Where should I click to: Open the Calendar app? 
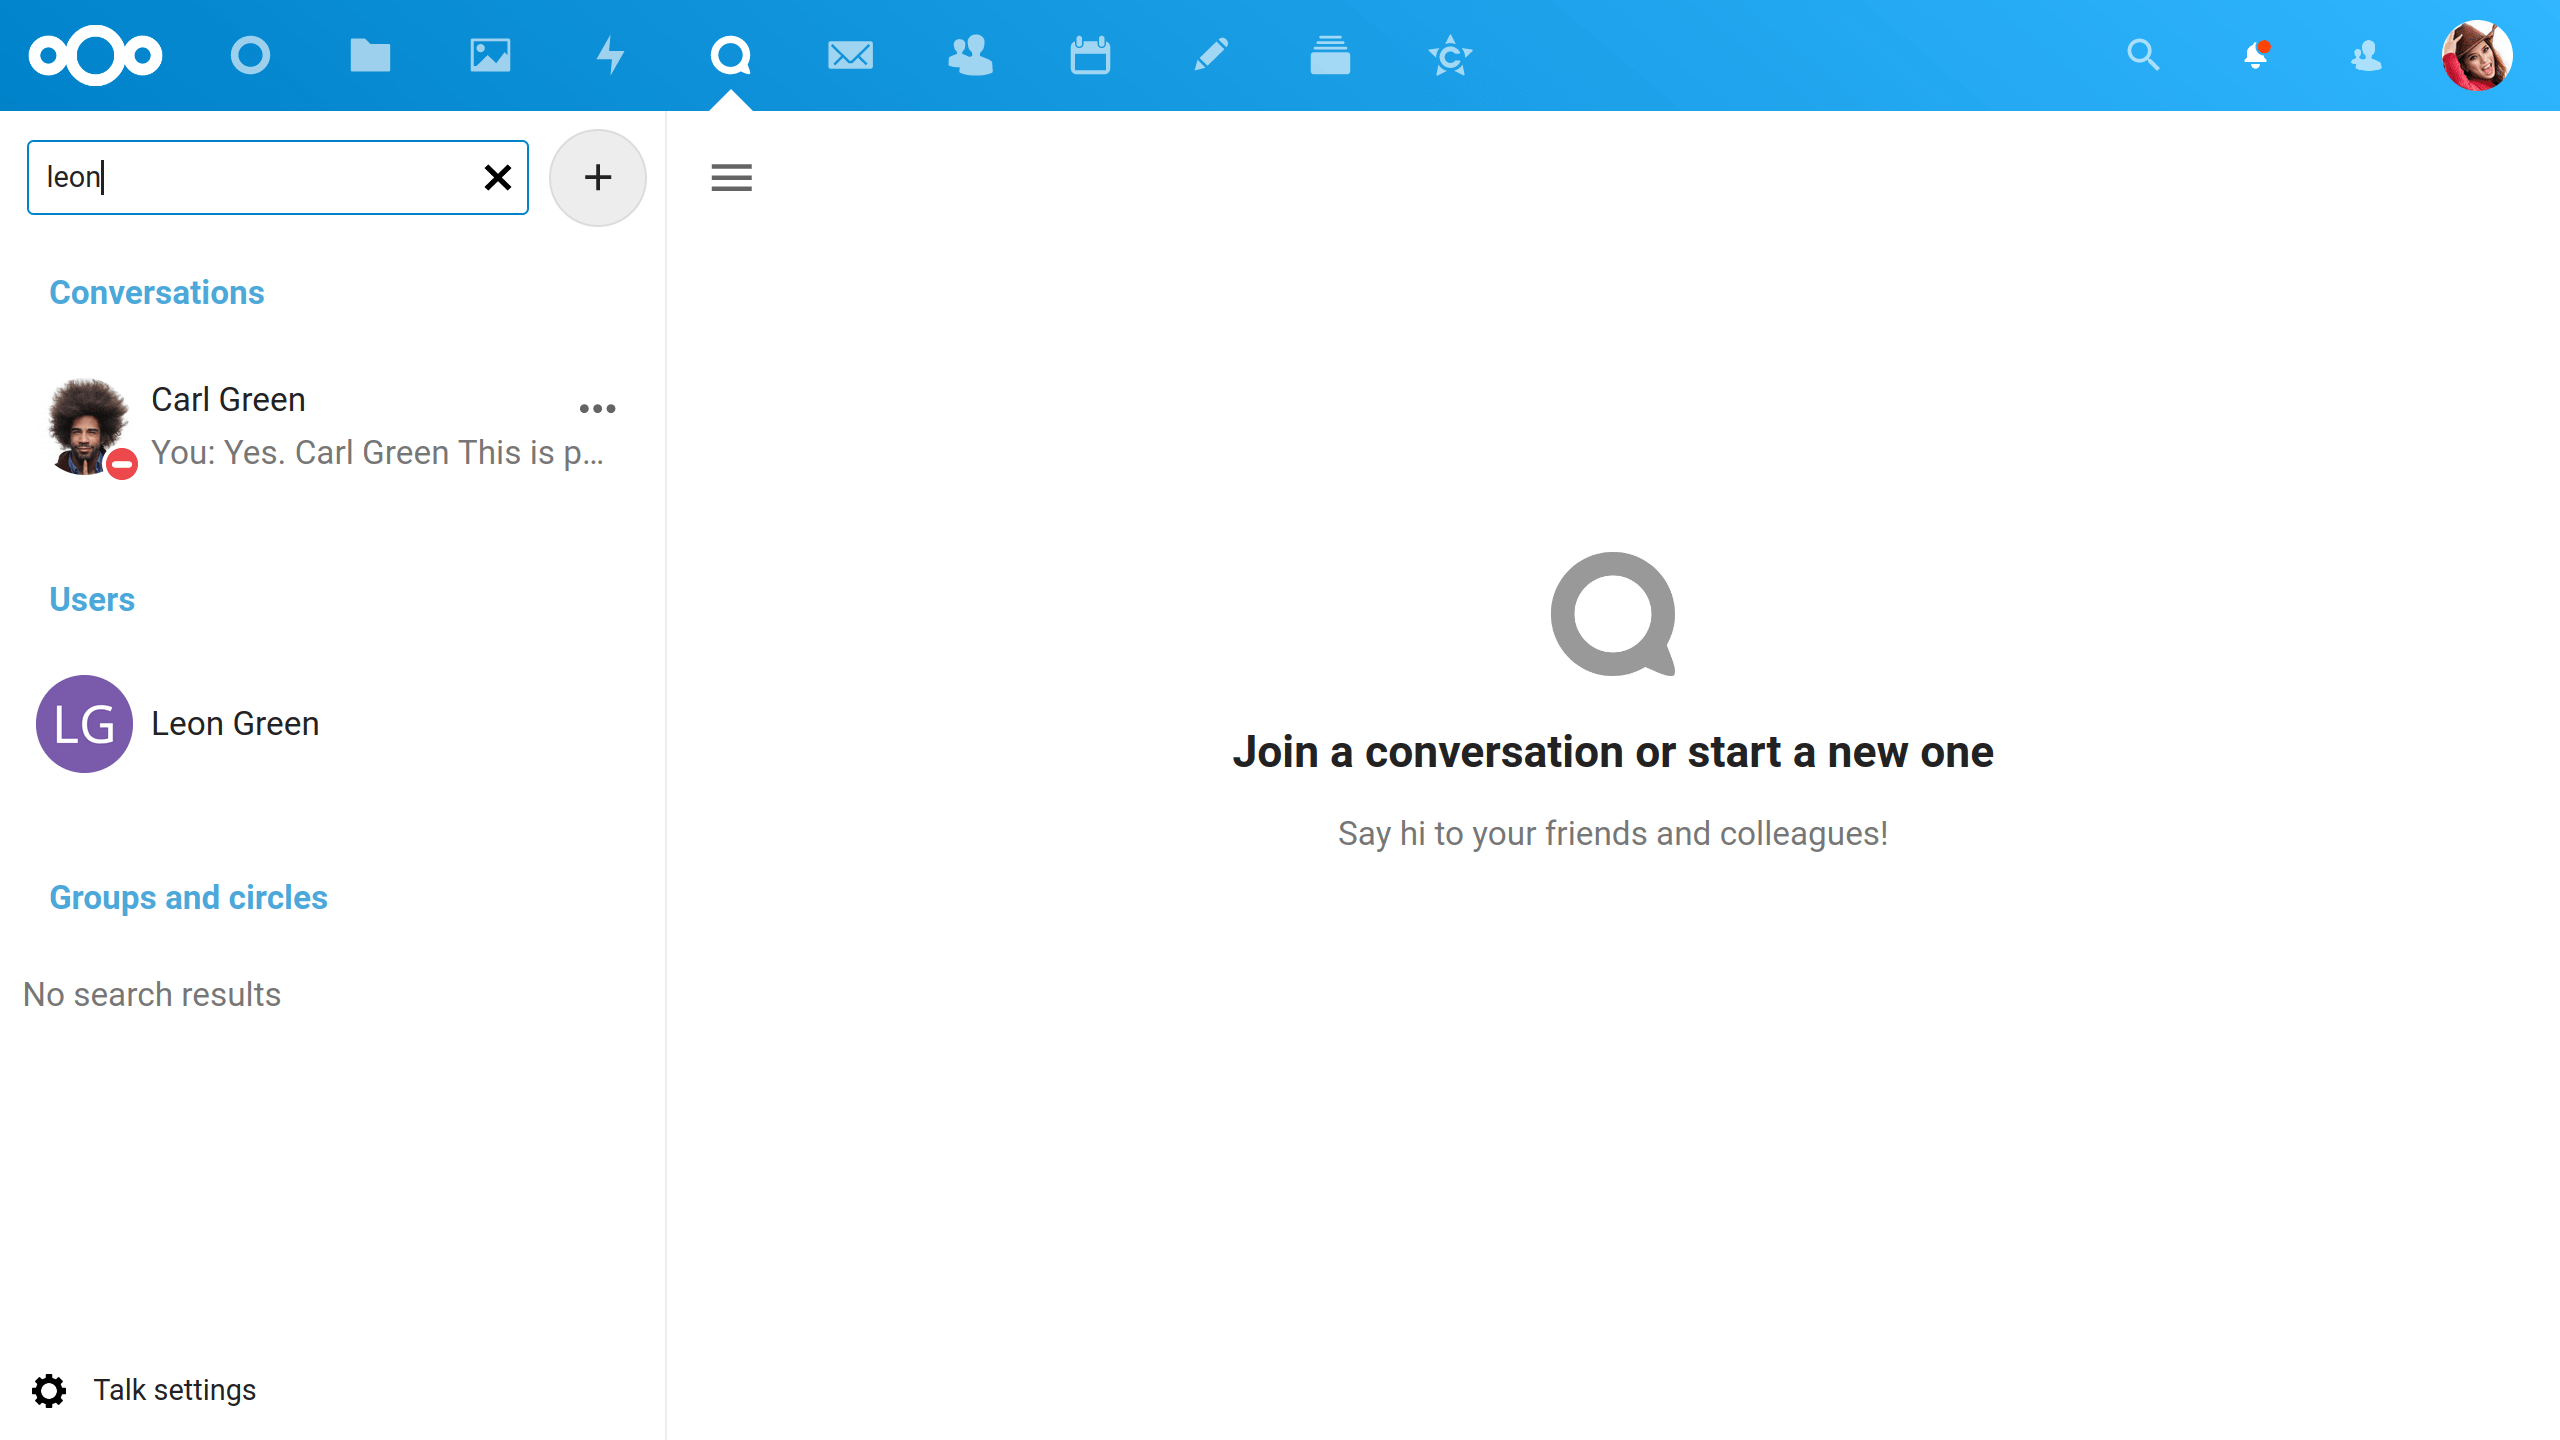coord(1090,55)
